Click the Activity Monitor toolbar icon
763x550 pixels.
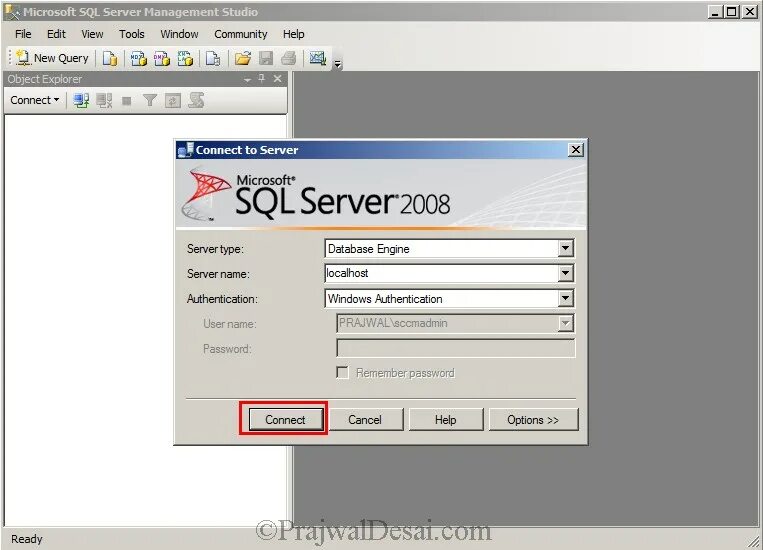click(x=318, y=58)
